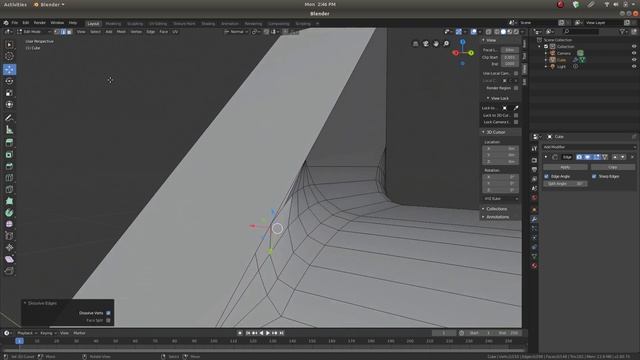Viewport: 640px width, 360px height.
Task: Pick the Smooth vertices tool
Action: (x=9, y=224)
